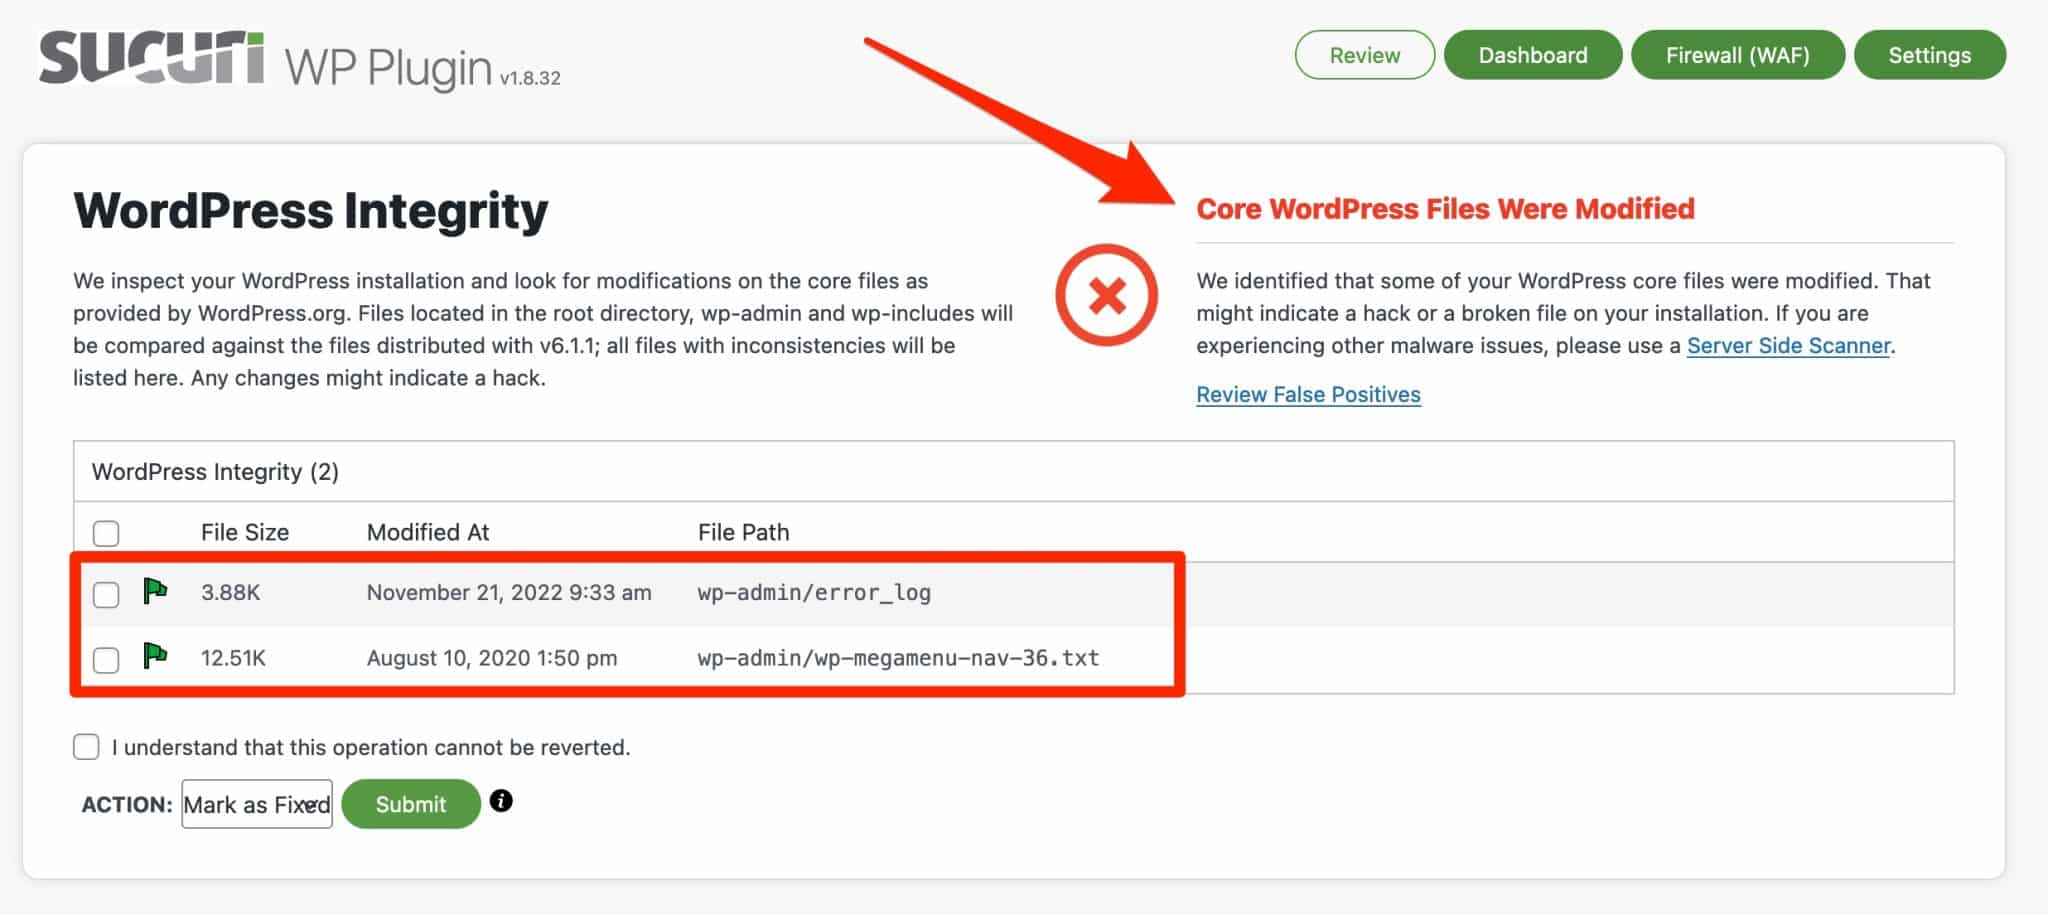Image resolution: width=2048 pixels, height=915 pixels.
Task: Follow the Server Side Scanner link
Action: [1789, 345]
